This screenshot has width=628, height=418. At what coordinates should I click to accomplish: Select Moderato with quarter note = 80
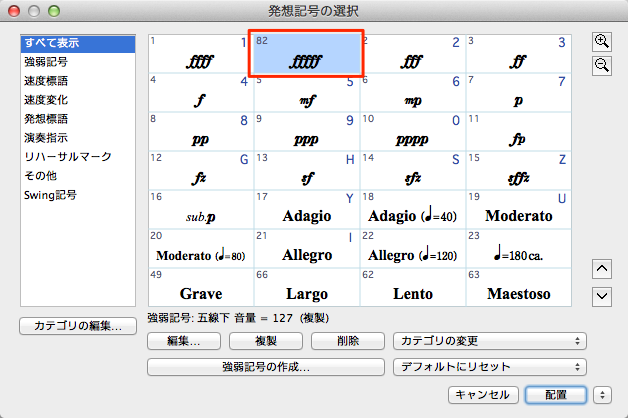201,248
